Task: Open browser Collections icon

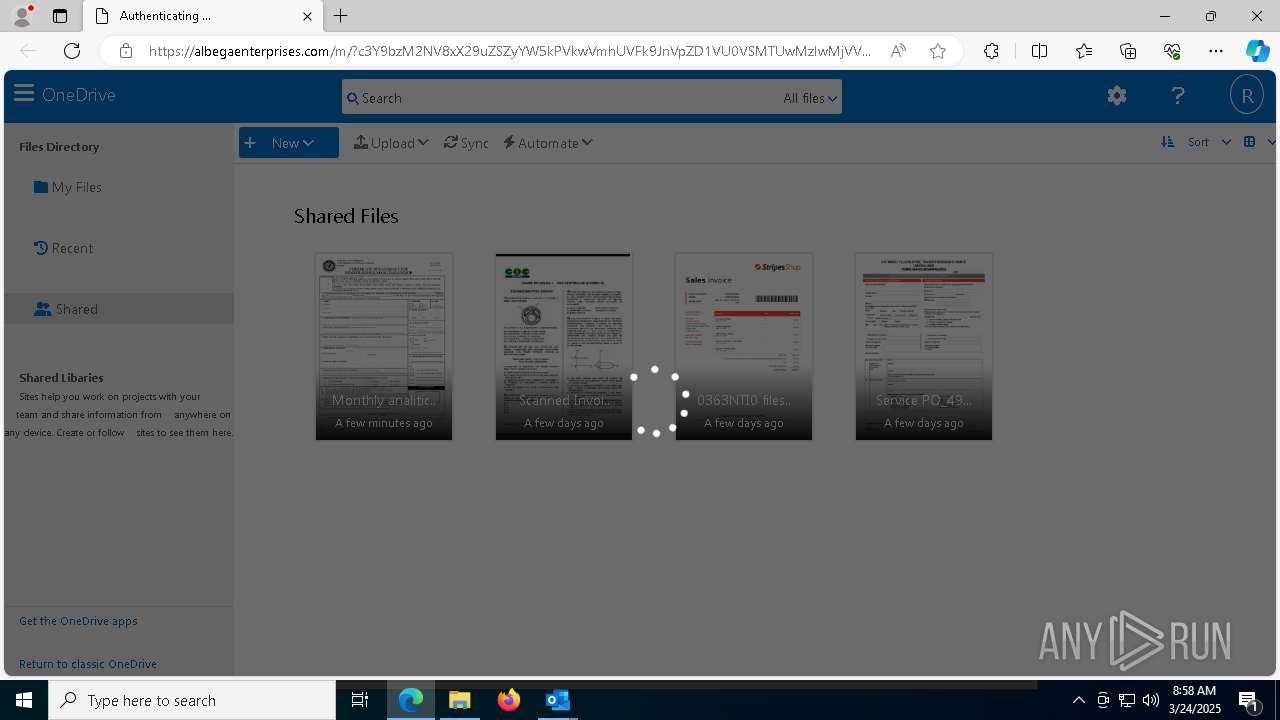Action: tap(1128, 51)
